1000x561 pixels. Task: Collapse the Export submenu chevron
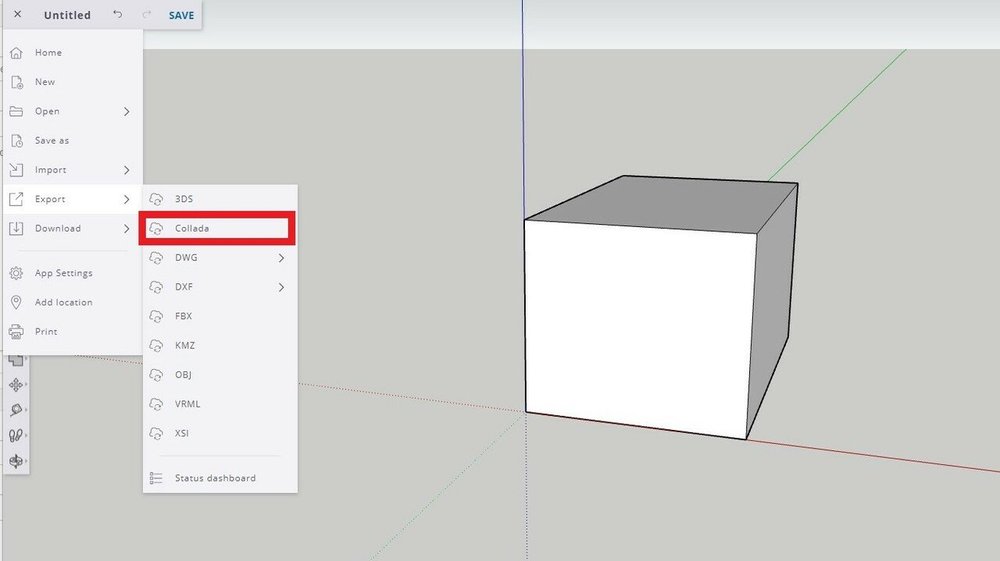click(x=126, y=199)
